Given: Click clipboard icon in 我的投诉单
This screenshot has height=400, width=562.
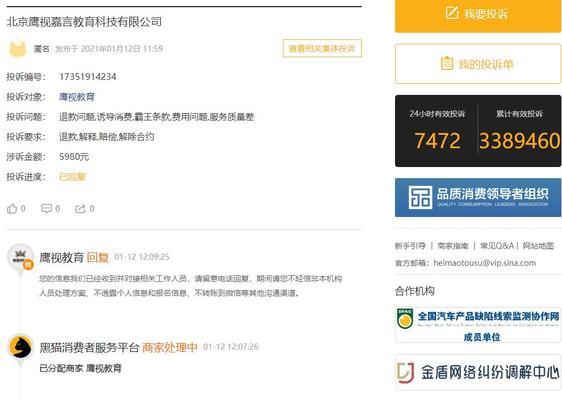Looking at the screenshot, I should tap(447, 63).
